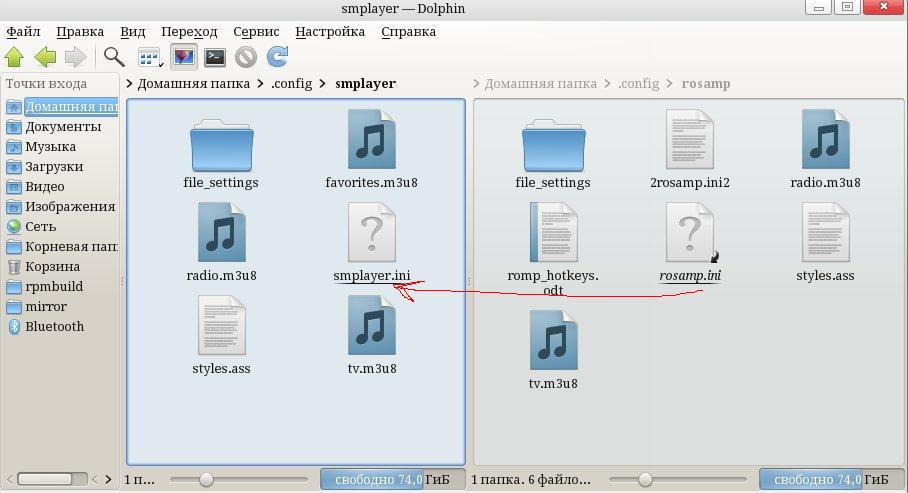Go up one folder with green arrow
Screen dimensions: 908x493
tap(14, 57)
